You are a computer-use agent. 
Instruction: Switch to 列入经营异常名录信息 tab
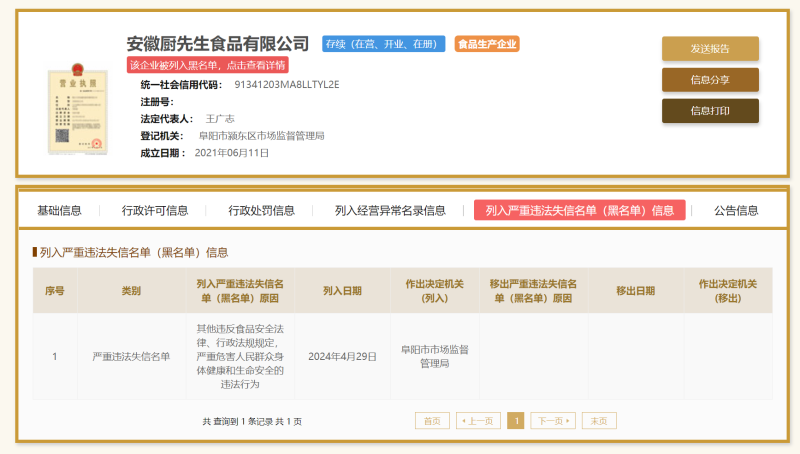coord(390,211)
